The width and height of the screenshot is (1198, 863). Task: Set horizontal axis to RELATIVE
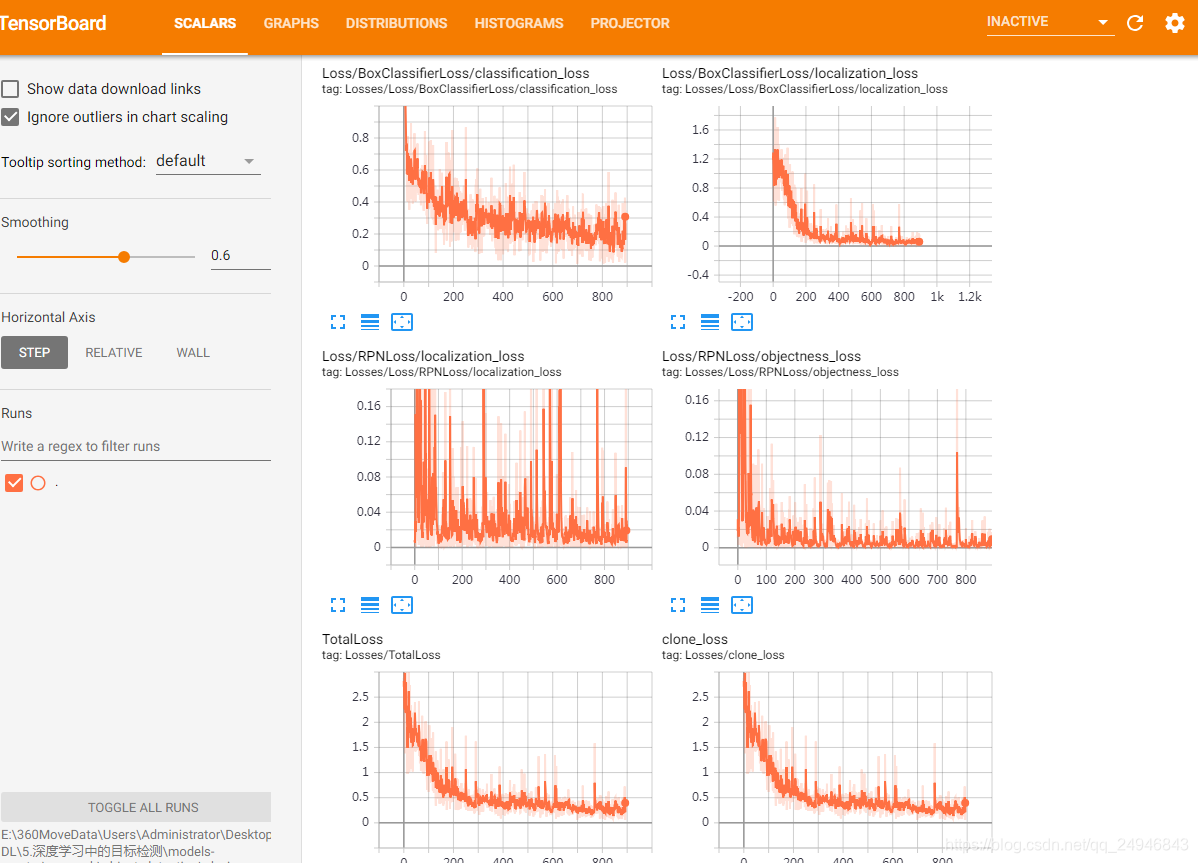(114, 353)
